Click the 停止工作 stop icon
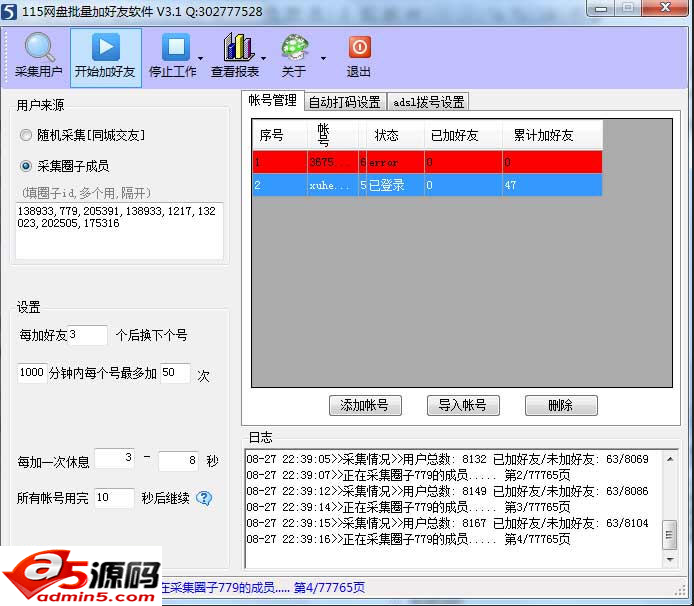Image resolution: width=694 pixels, height=606 pixels. coord(176,47)
